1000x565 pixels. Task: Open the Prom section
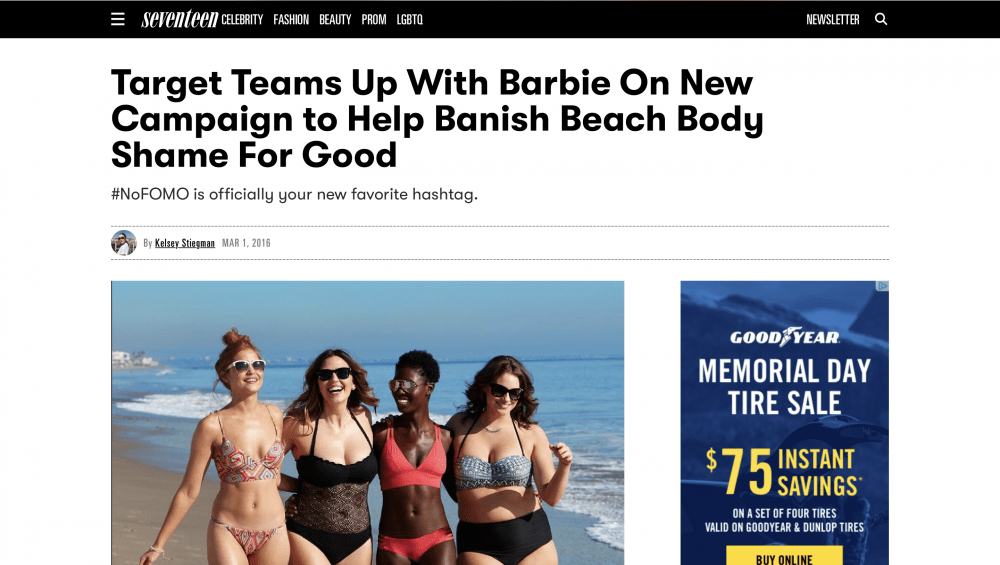click(374, 20)
